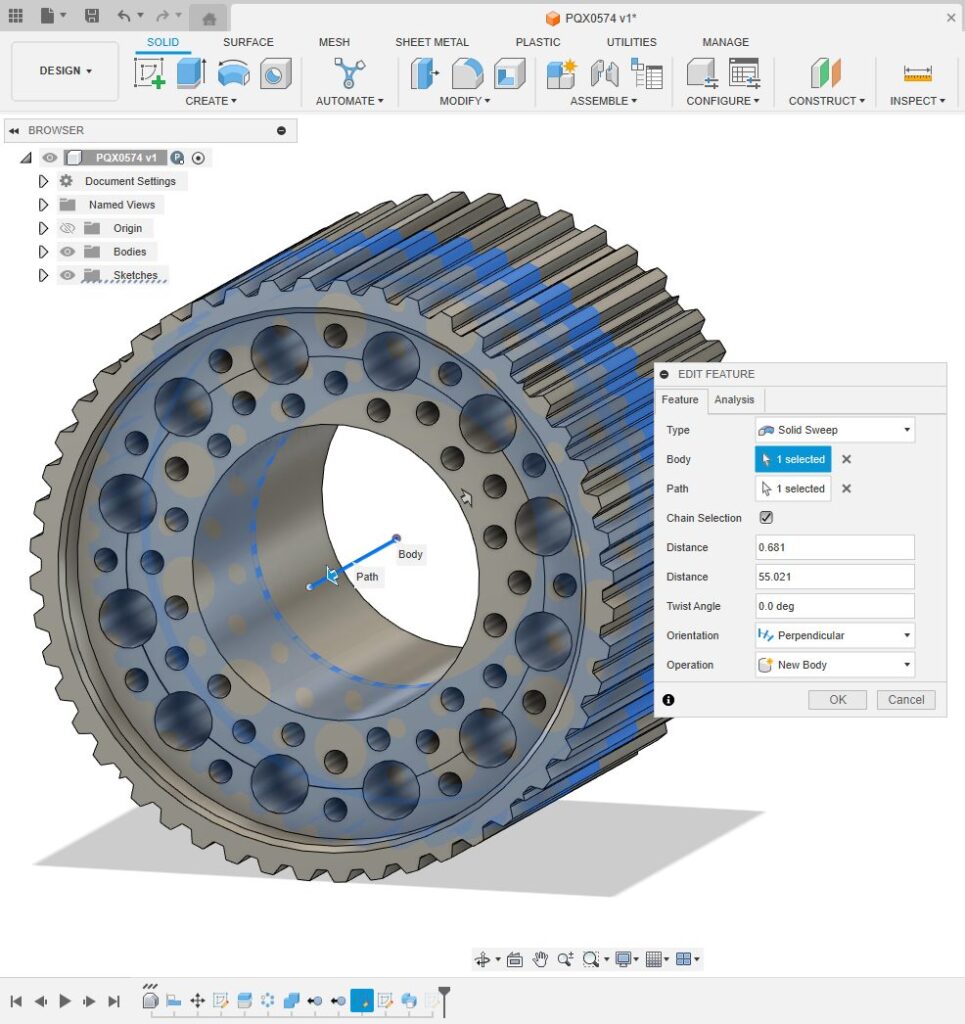Select the Extrude tool in the Create panel

191,72
